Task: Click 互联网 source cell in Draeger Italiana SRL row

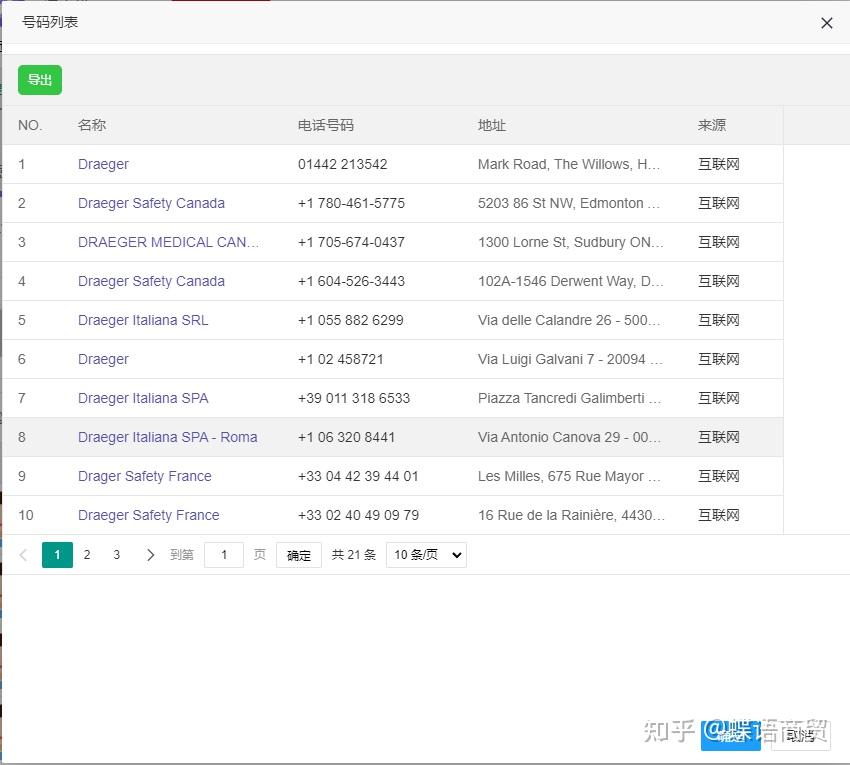Action: point(719,320)
